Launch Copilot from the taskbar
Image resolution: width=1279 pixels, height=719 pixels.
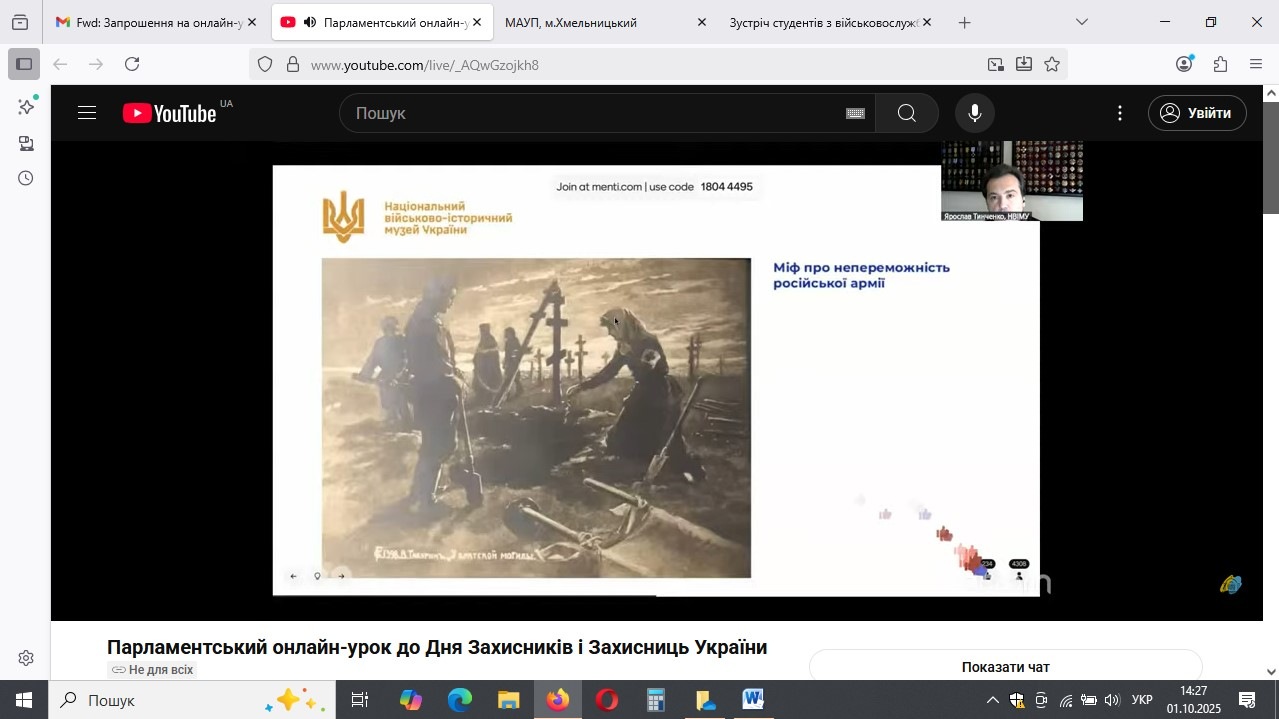tap(411, 700)
